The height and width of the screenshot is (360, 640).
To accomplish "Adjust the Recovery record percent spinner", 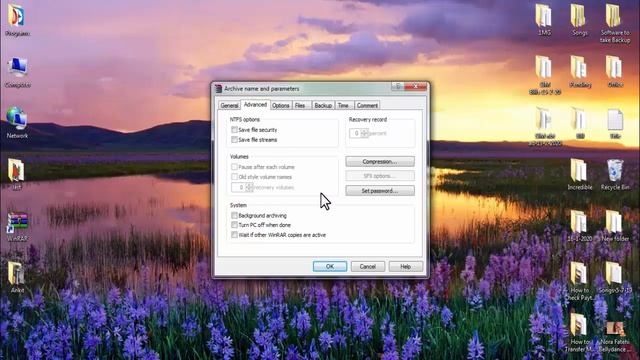I will coord(364,133).
